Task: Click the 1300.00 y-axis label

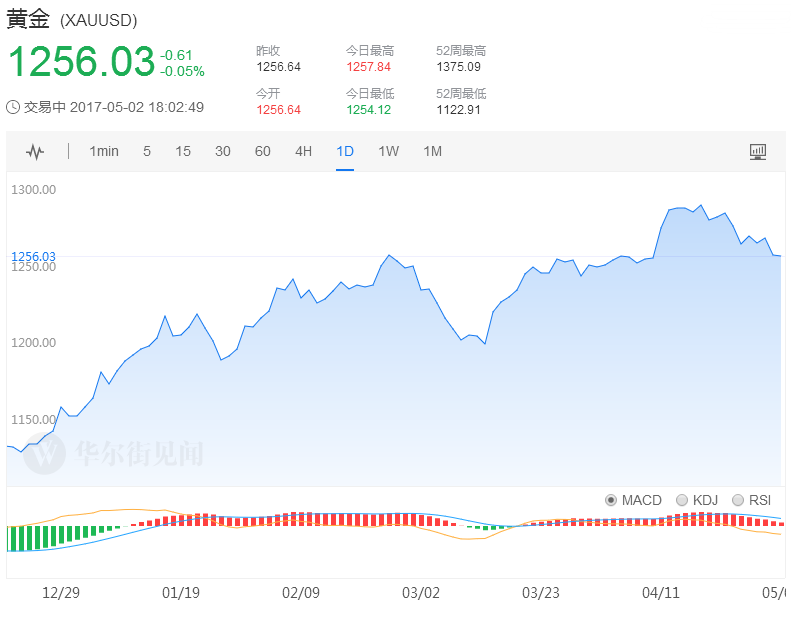Action: tap(33, 190)
